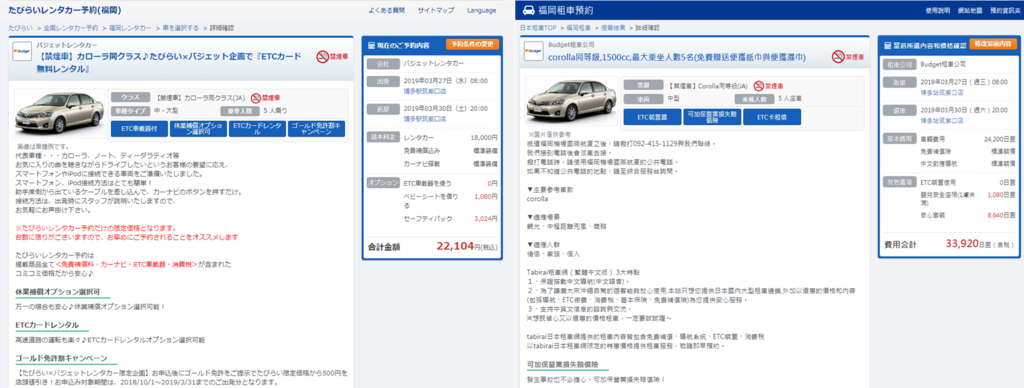Go to the 車を選択する breadcrumb
This screenshot has width=1024, height=388.
(x=181, y=28)
